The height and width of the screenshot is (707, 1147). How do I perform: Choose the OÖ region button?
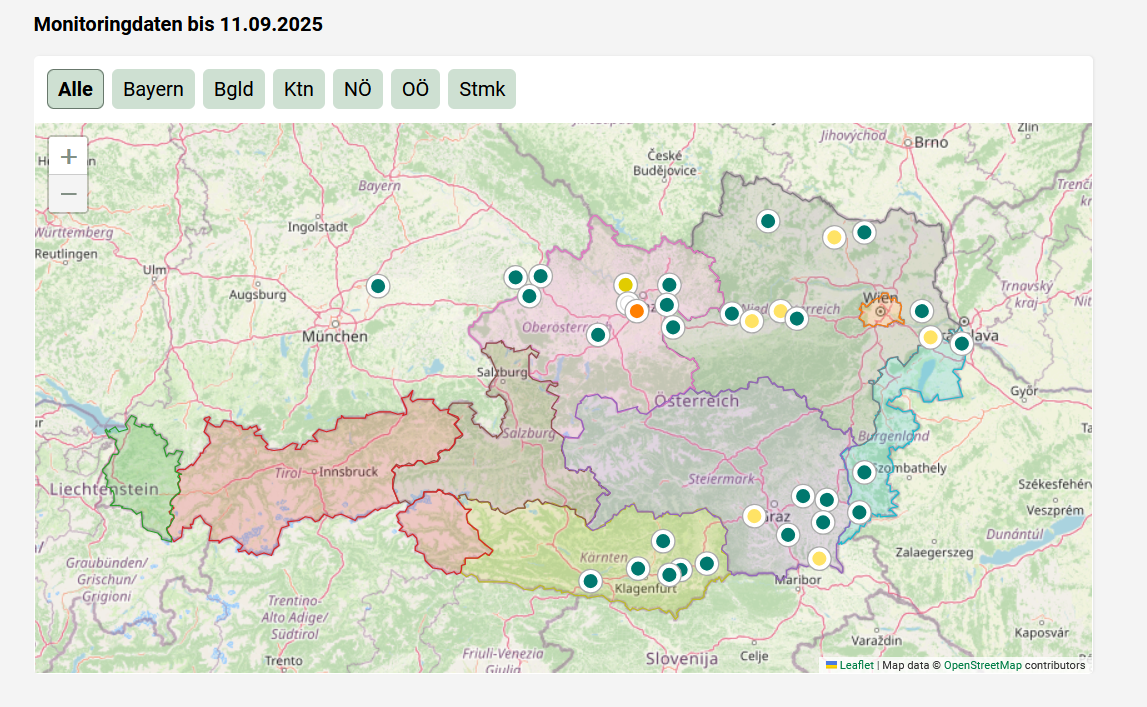tap(415, 89)
